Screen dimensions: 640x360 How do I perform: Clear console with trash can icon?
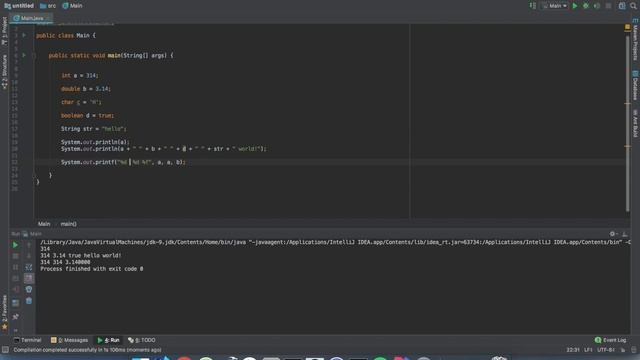[x=29, y=301]
